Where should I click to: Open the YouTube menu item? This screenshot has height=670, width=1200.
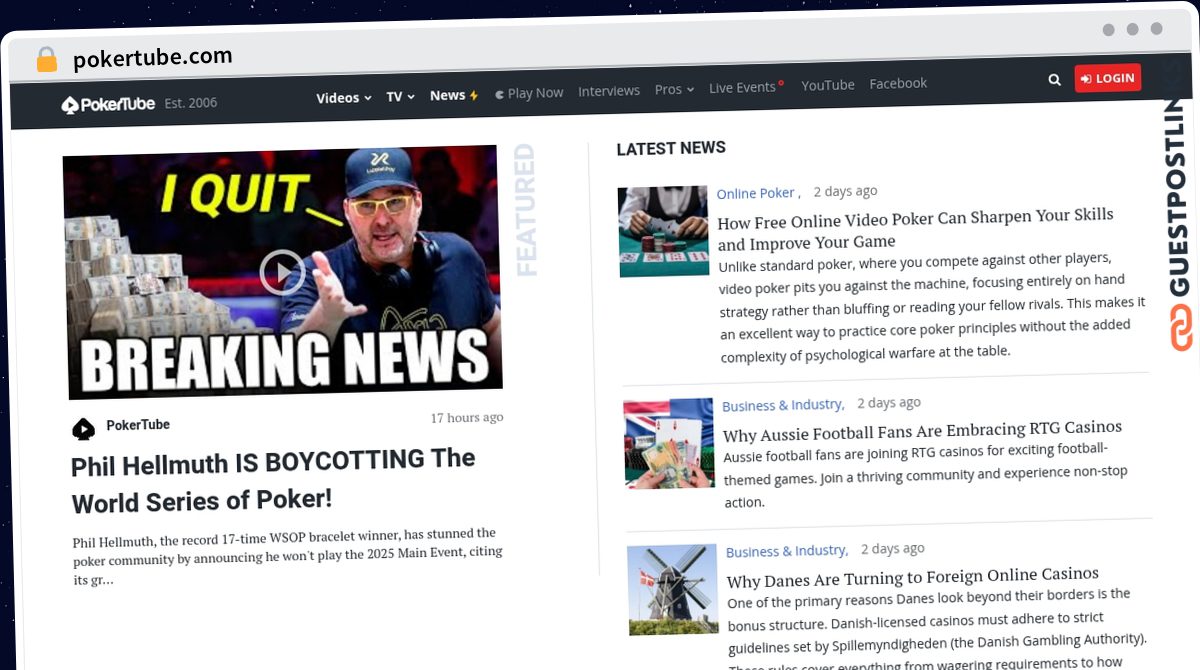click(828, 85)
